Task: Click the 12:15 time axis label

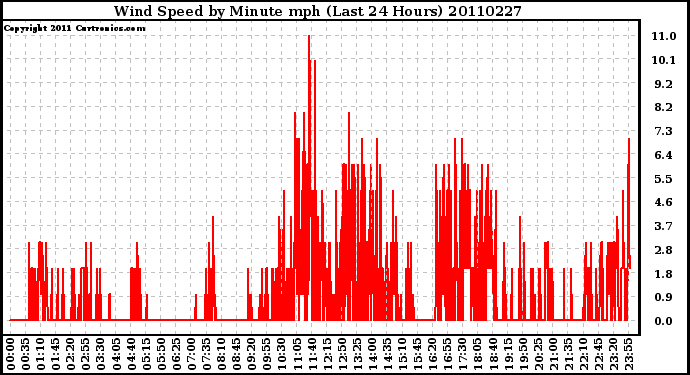Action: [x=327, y=355]
